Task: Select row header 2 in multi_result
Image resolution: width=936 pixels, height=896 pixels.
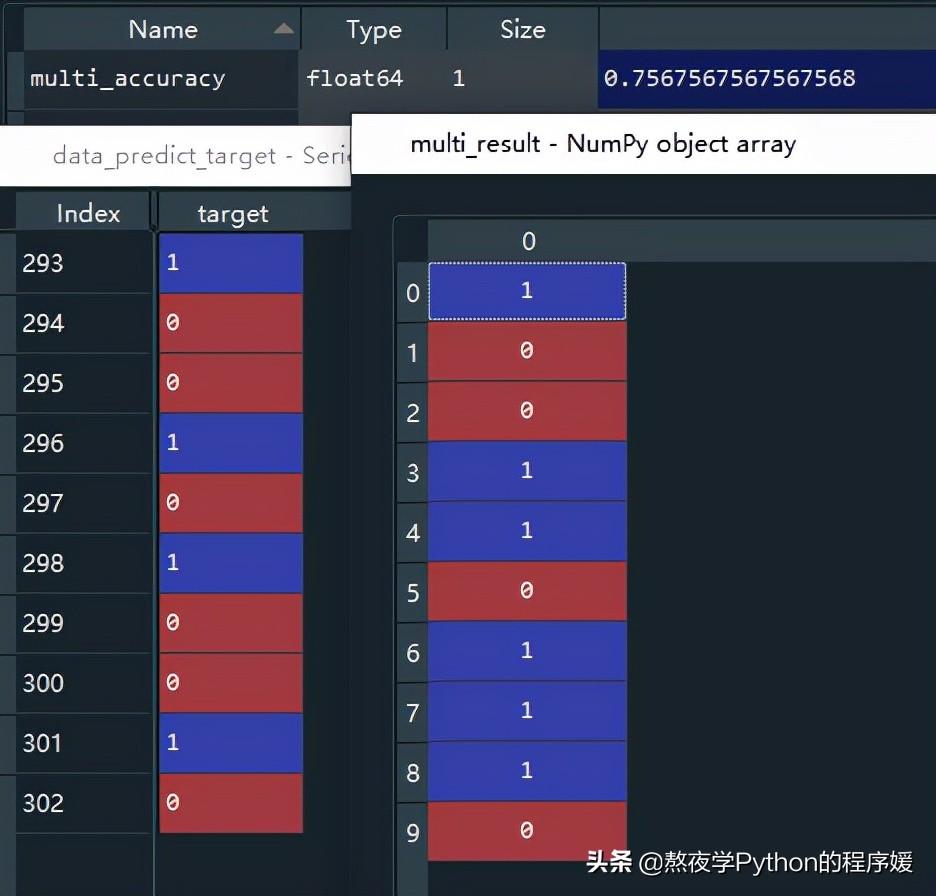Action: click(x=412, y=412)
